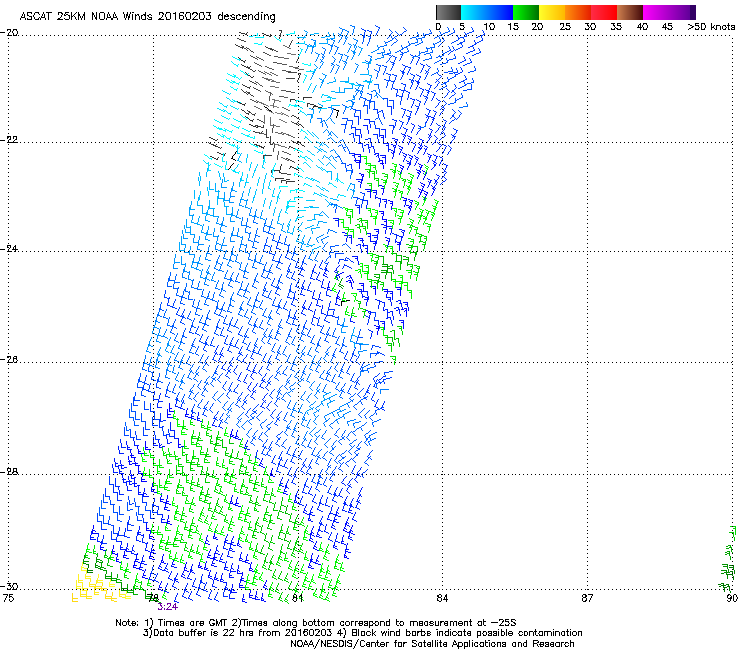Click the -28 latitude axis label
Viewport: 740px width, 650px height.
point(9,472)
